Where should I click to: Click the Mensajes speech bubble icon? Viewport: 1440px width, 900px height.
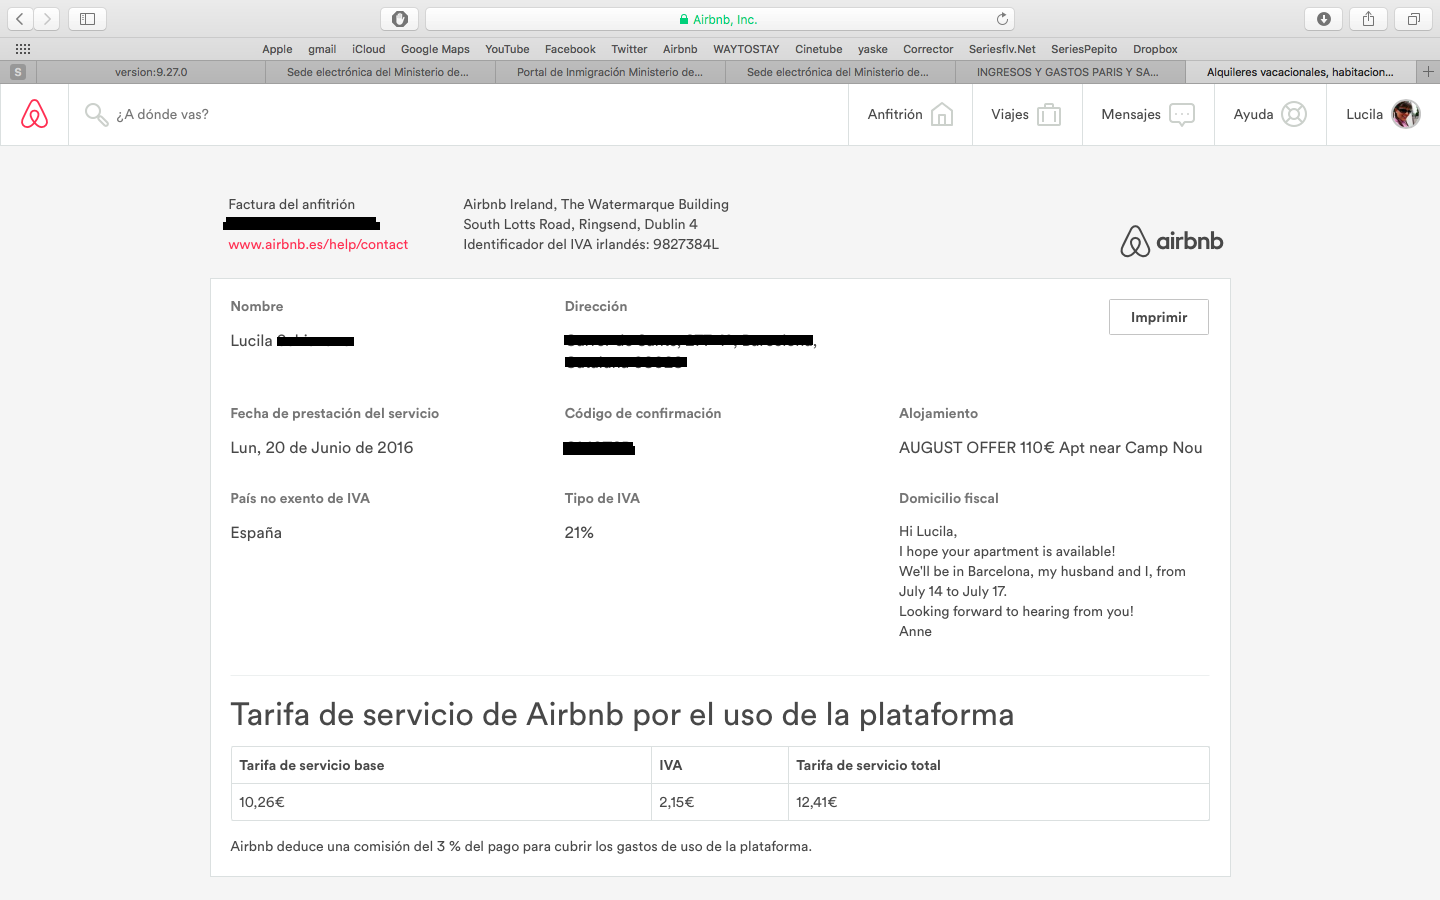point(1182,115)
